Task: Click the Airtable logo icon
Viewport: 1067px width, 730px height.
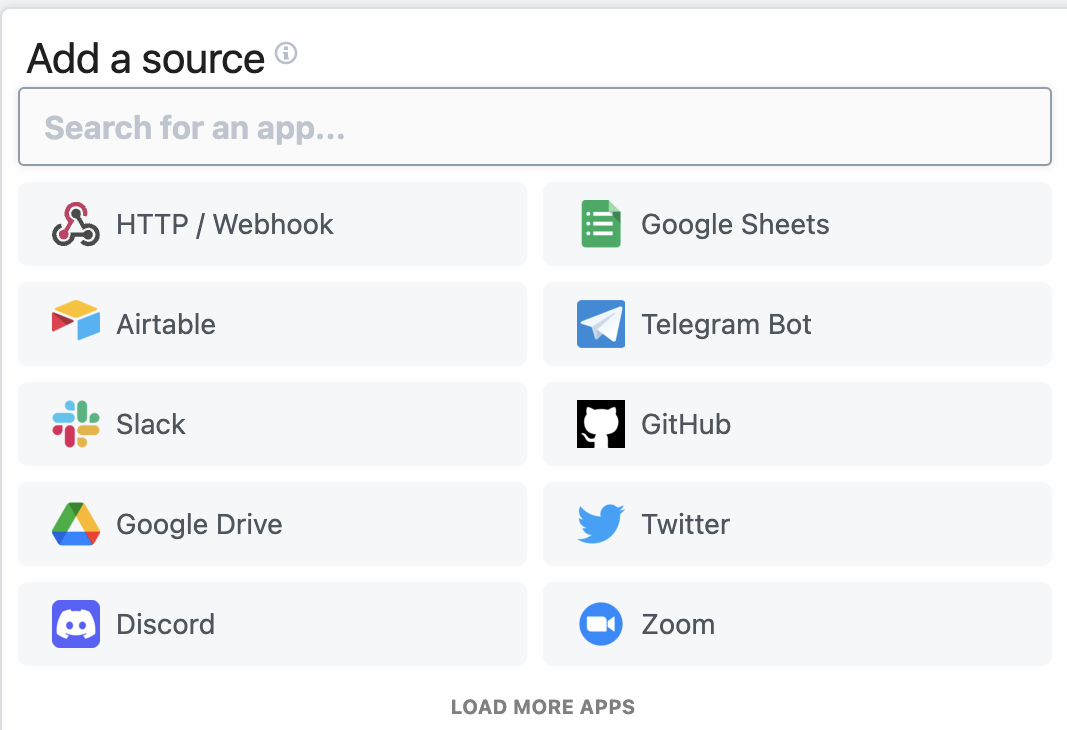Action: 76,320
